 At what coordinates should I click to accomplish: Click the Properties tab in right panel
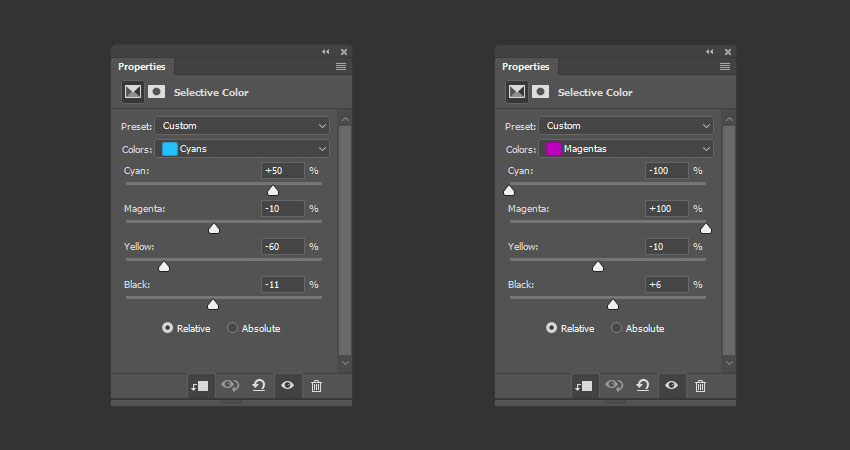coord(526,67)
